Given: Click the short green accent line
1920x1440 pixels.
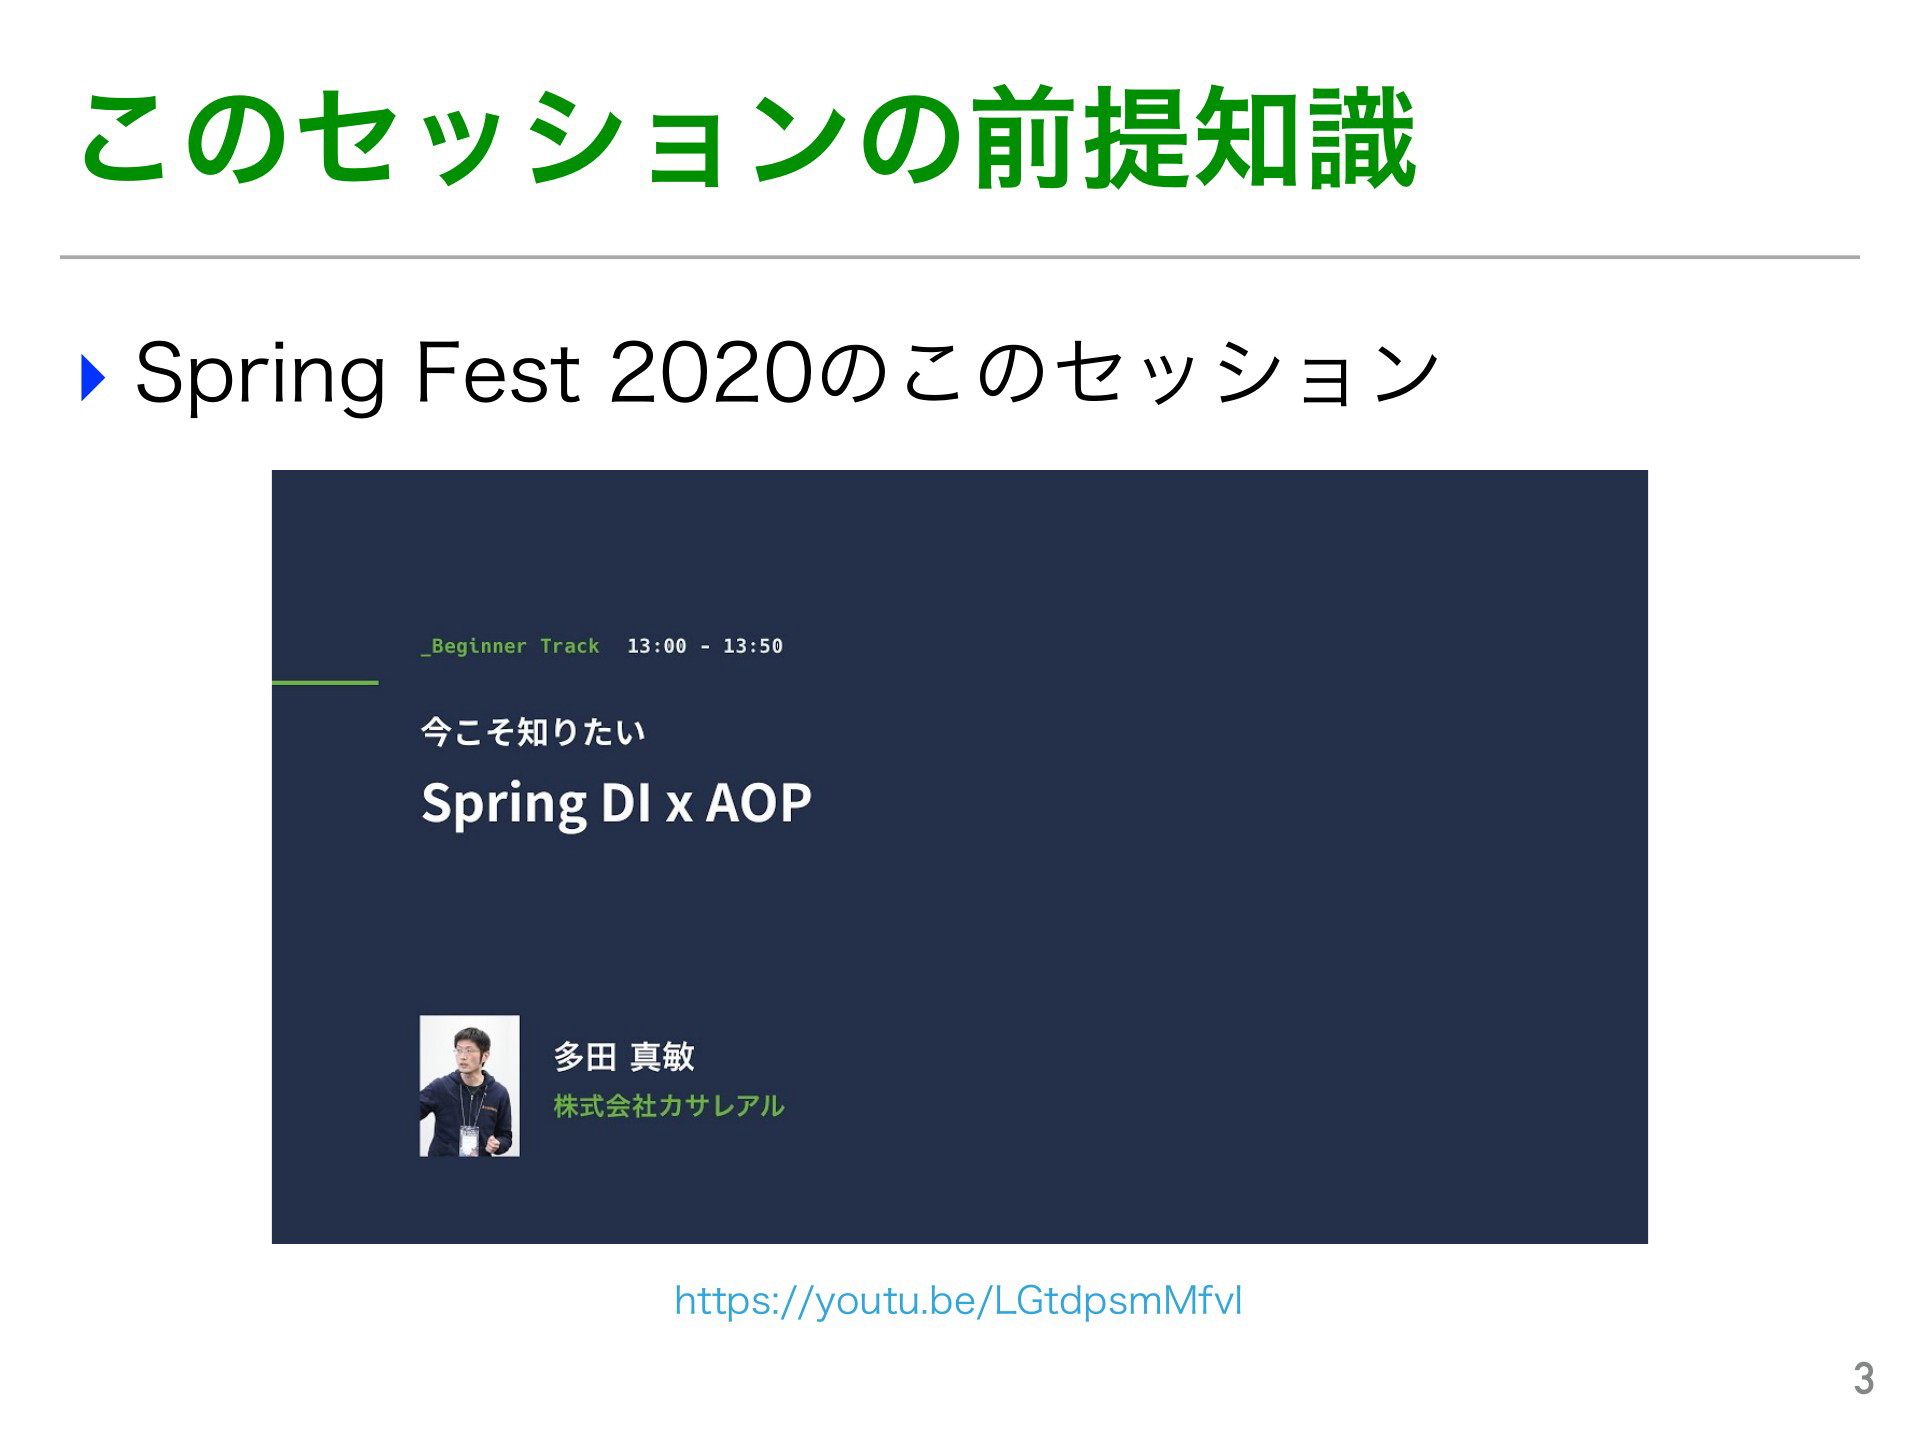Looking at the screenshot, I should (x=325, y=682).
